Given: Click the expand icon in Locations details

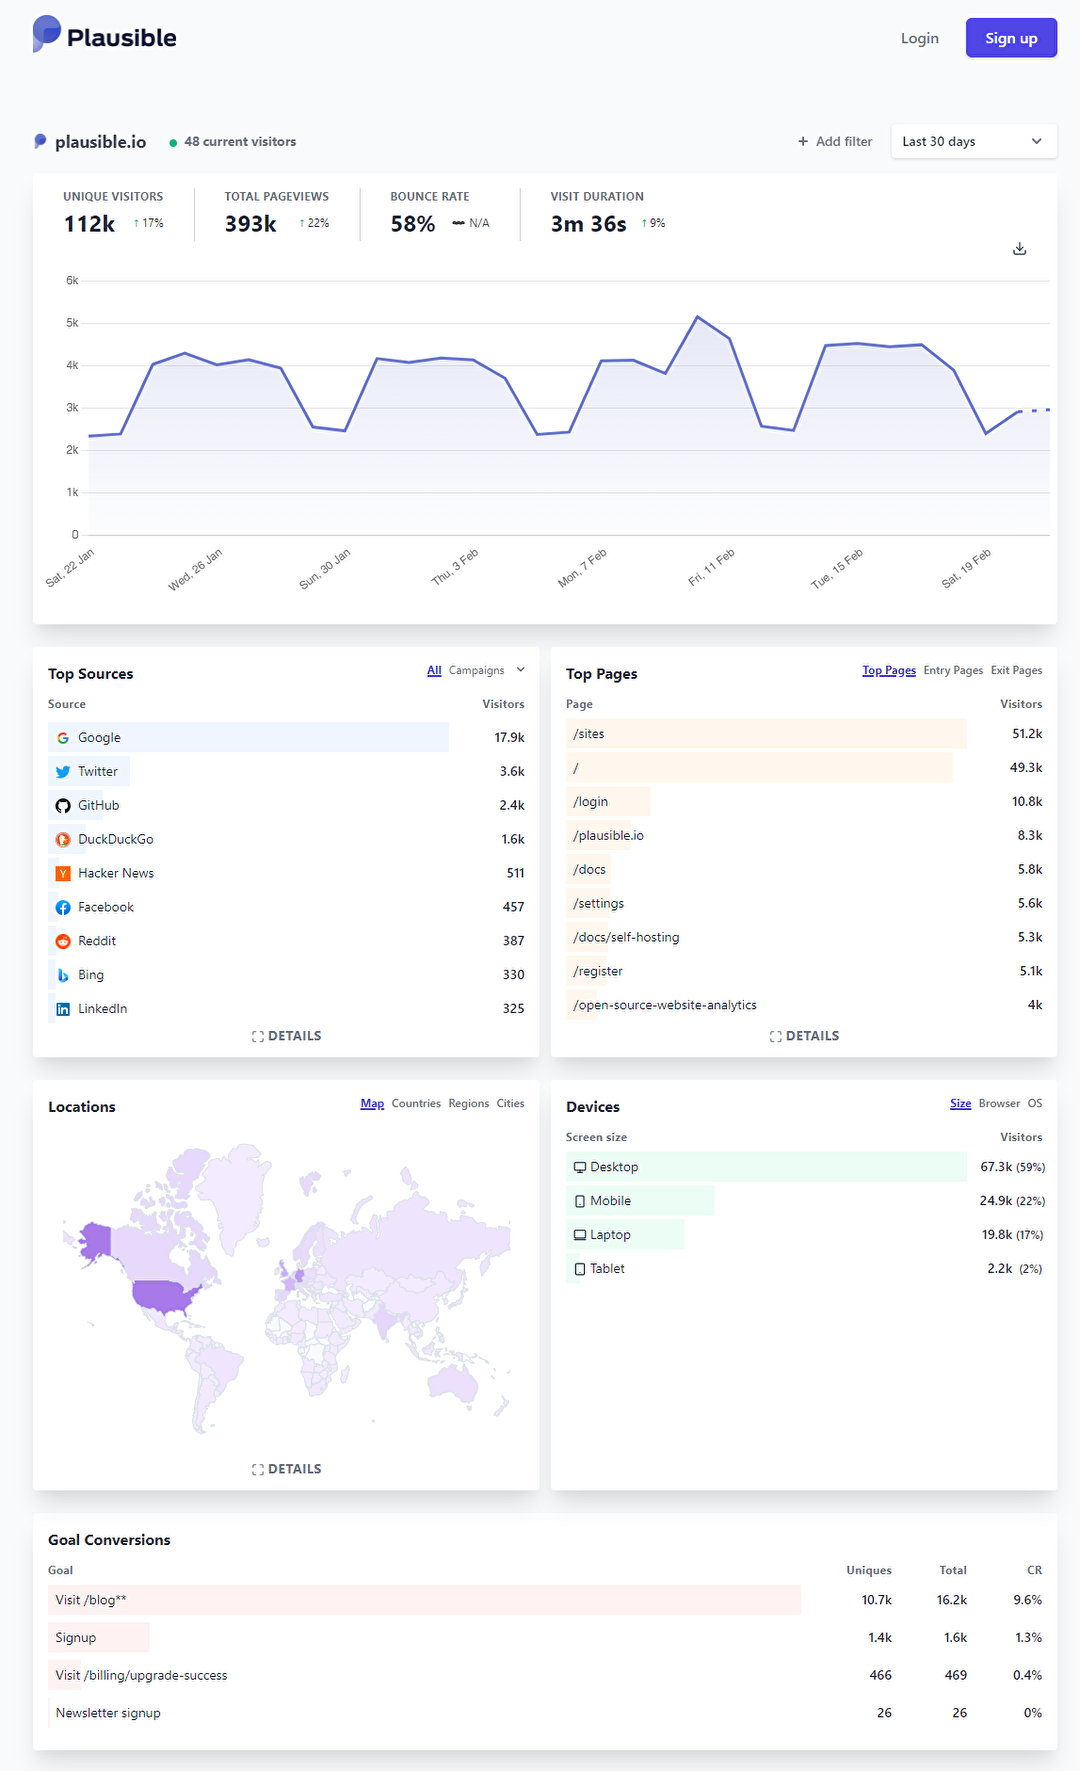Looking at the screenshot, I should 258,1470.
